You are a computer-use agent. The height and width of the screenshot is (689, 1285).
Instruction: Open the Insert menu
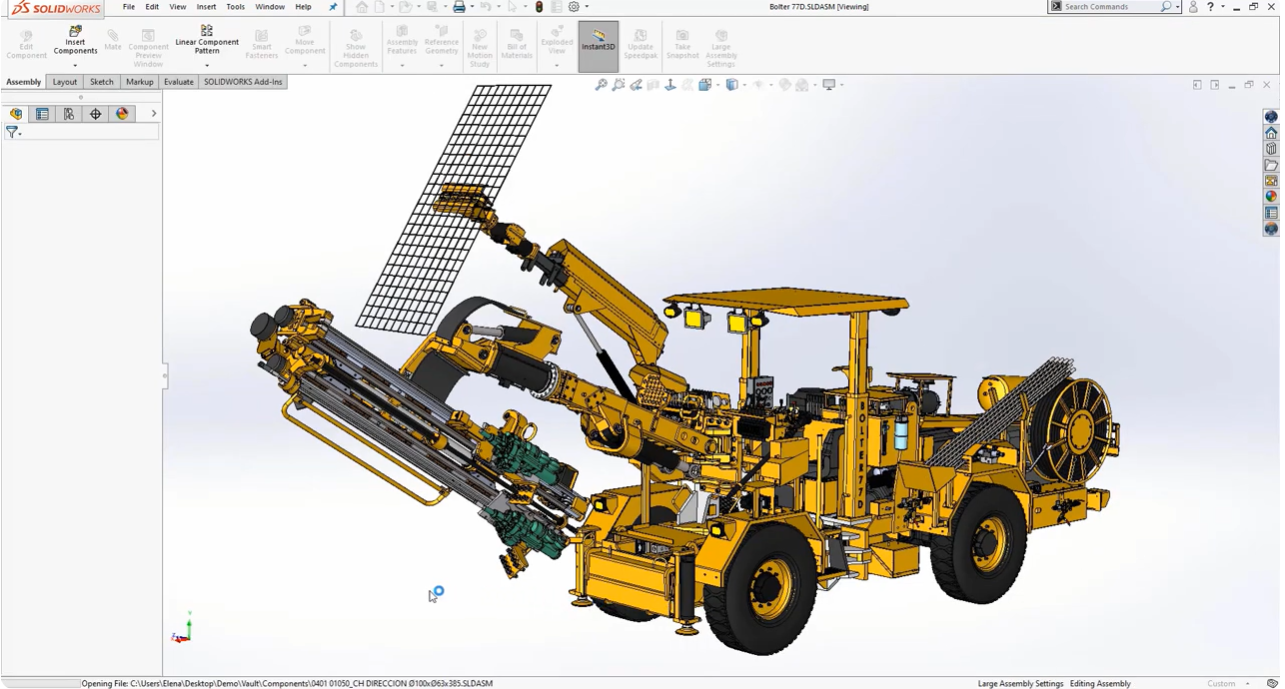click(x=206, y=7)
